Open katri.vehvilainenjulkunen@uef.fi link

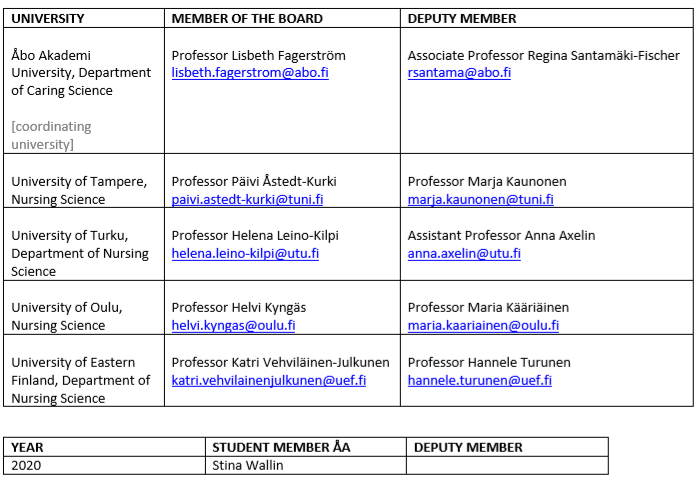coord(269,380)
